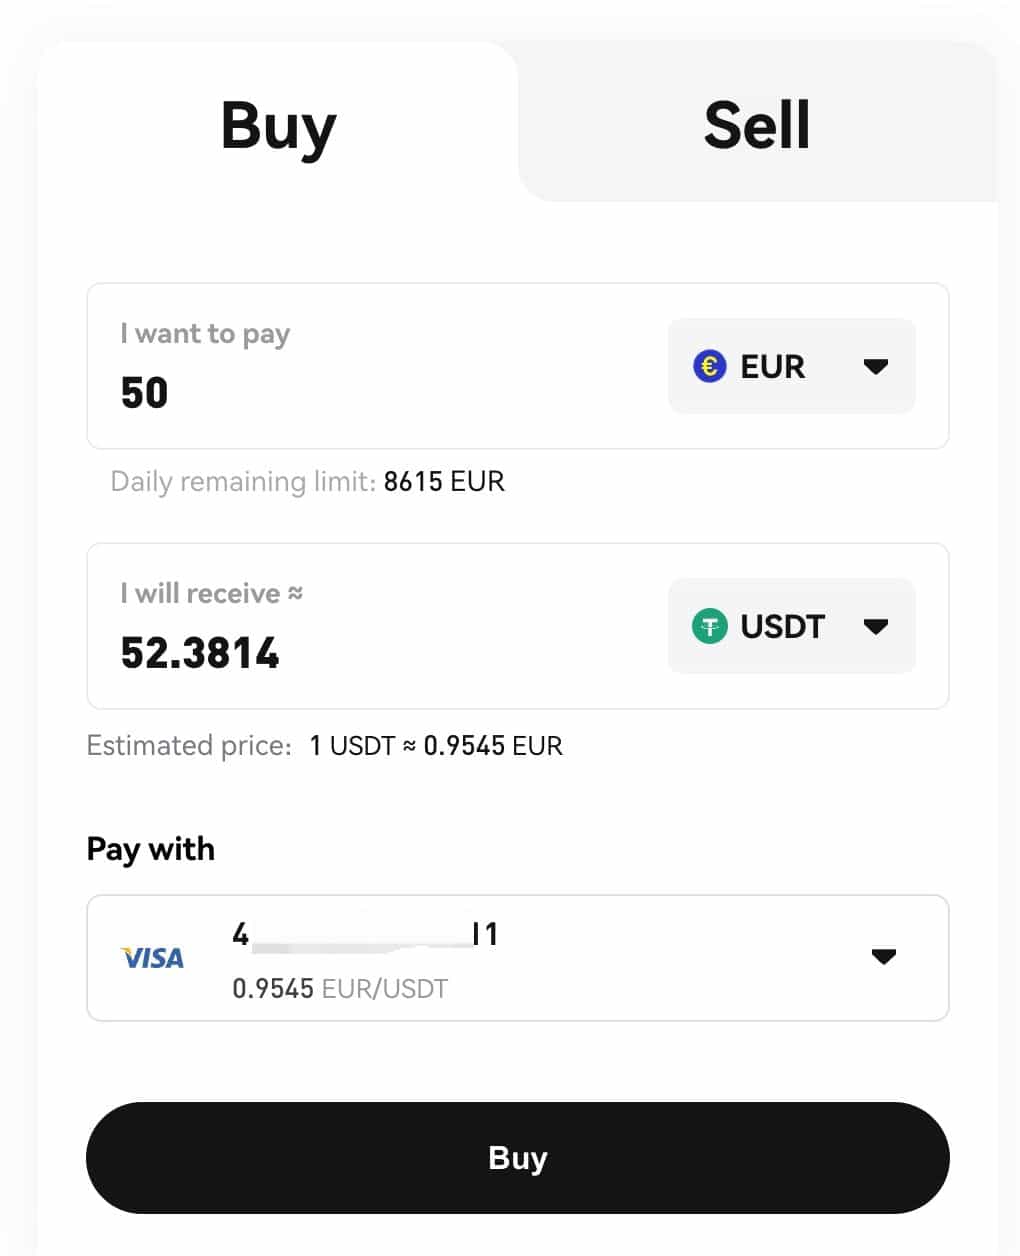Click the 50 payment amount value
Screen dimensions: 1020x1256
[145, 393]
